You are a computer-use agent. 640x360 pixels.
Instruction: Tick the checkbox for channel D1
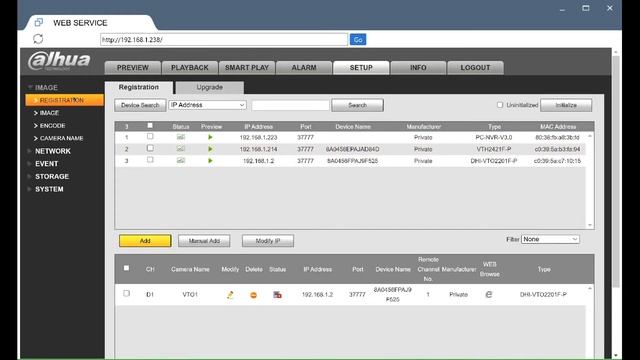coord(127,293)
